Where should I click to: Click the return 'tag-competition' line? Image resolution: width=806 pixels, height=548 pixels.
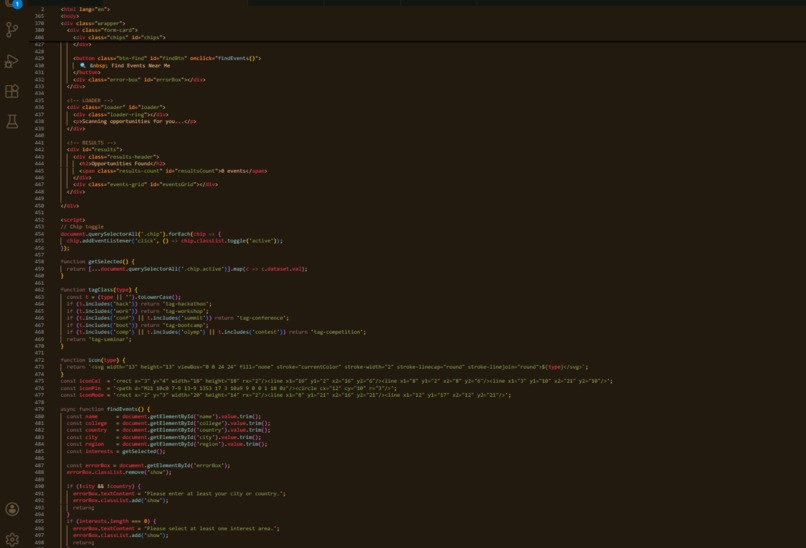(216, 332)
